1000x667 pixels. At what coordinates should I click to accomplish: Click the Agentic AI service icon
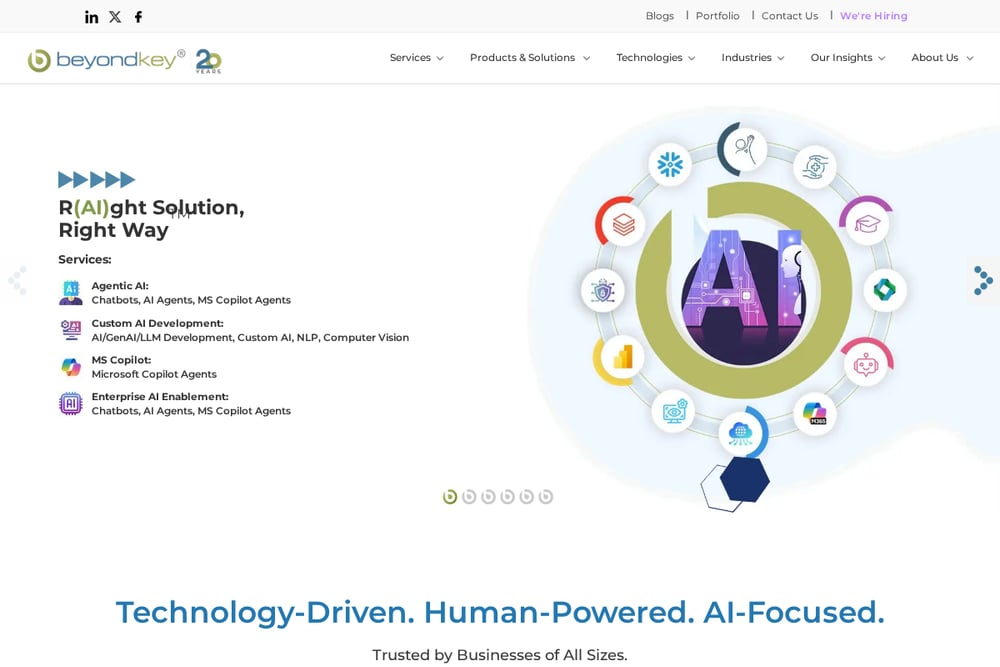point(71,293)
